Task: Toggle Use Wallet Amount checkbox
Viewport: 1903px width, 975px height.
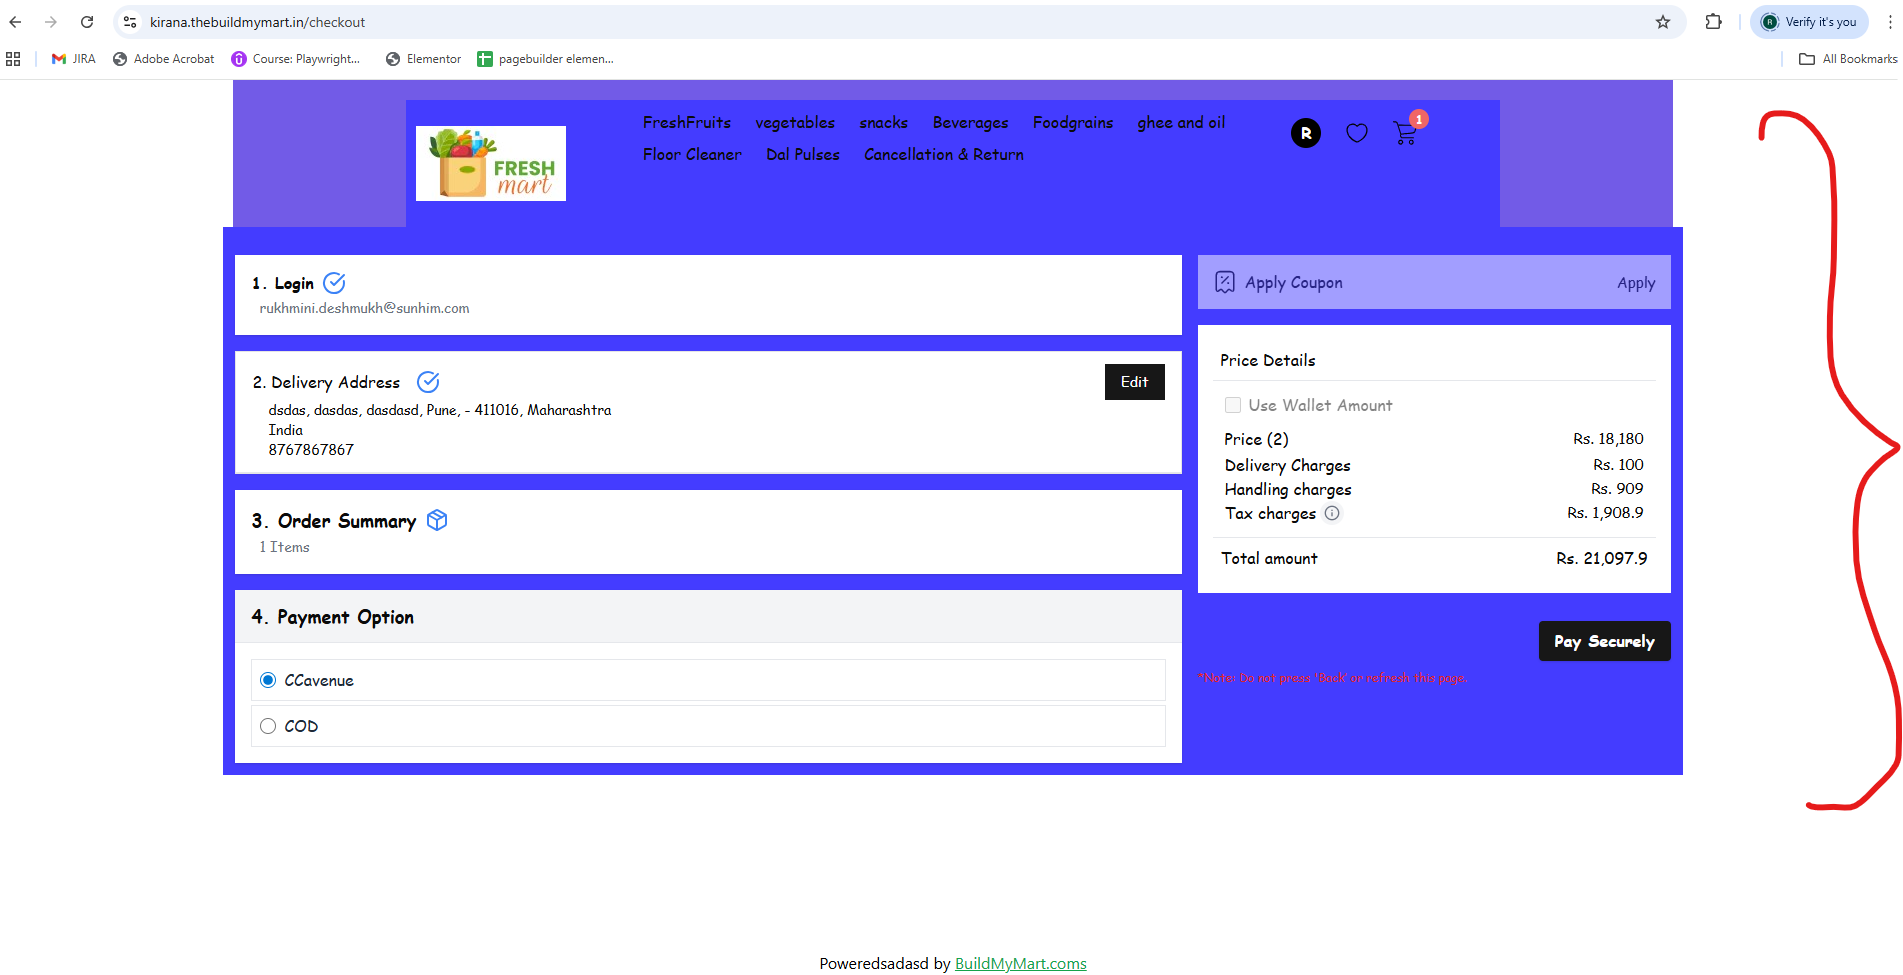Action: pos(1233,405)
